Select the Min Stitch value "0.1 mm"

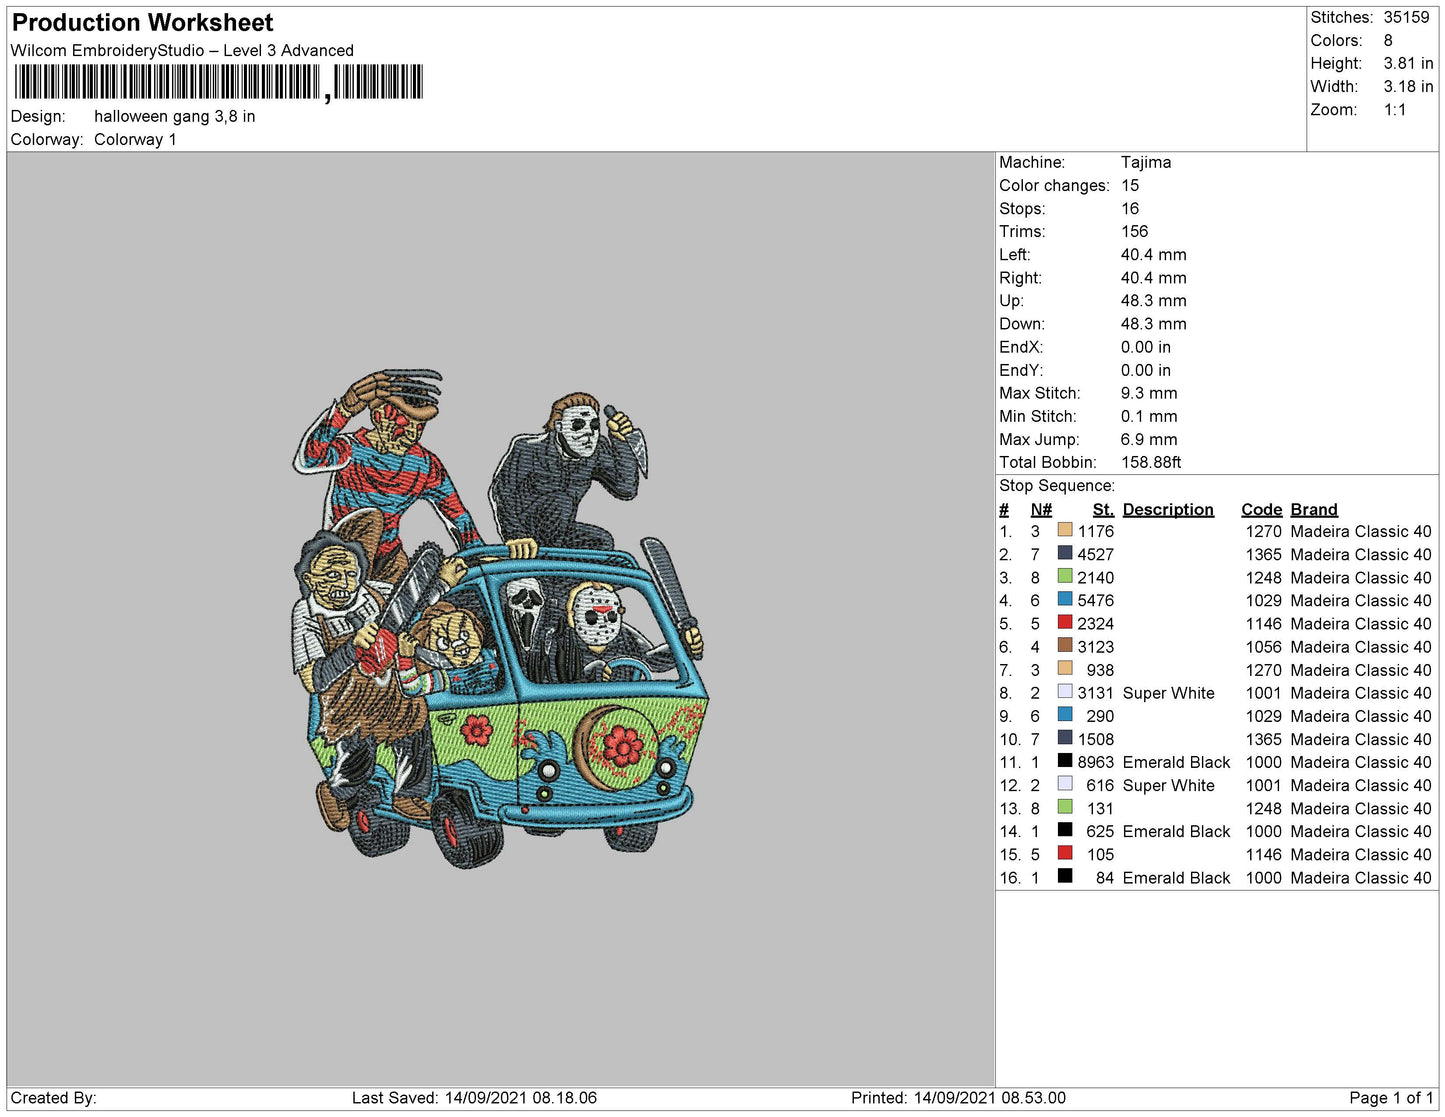pos(1149,416)
